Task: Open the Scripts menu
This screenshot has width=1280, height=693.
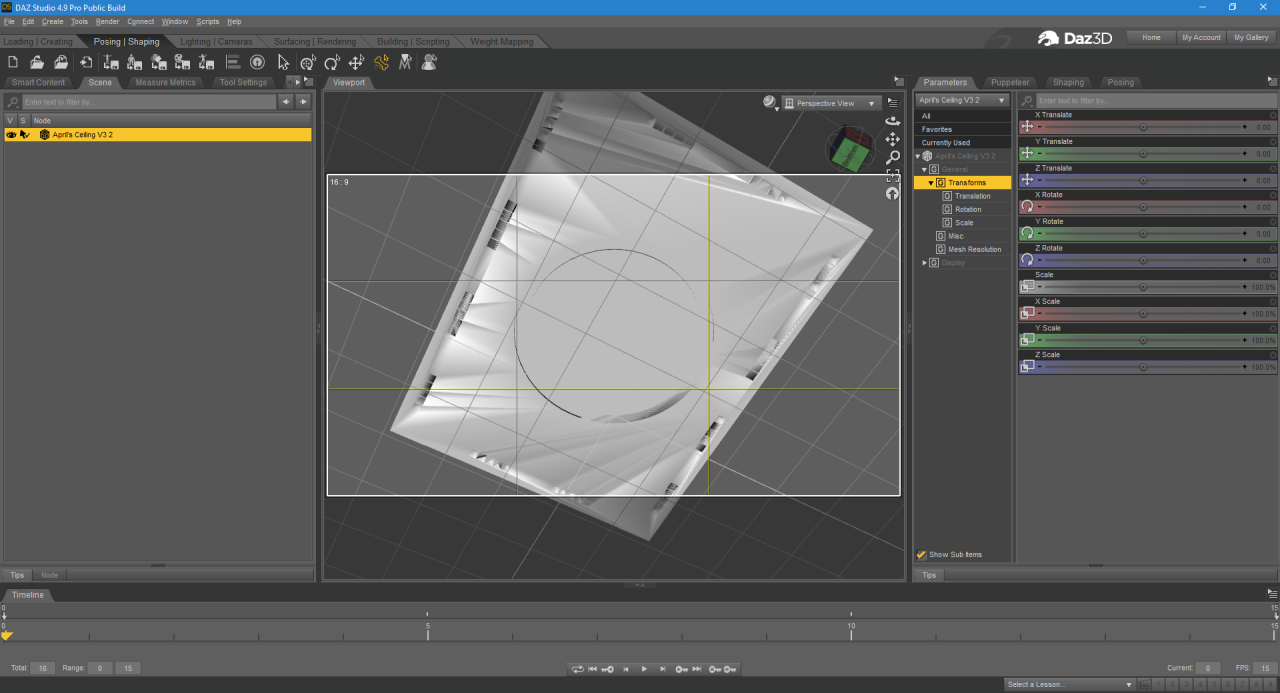Action: pyautogui.click(x=208, y=21)
